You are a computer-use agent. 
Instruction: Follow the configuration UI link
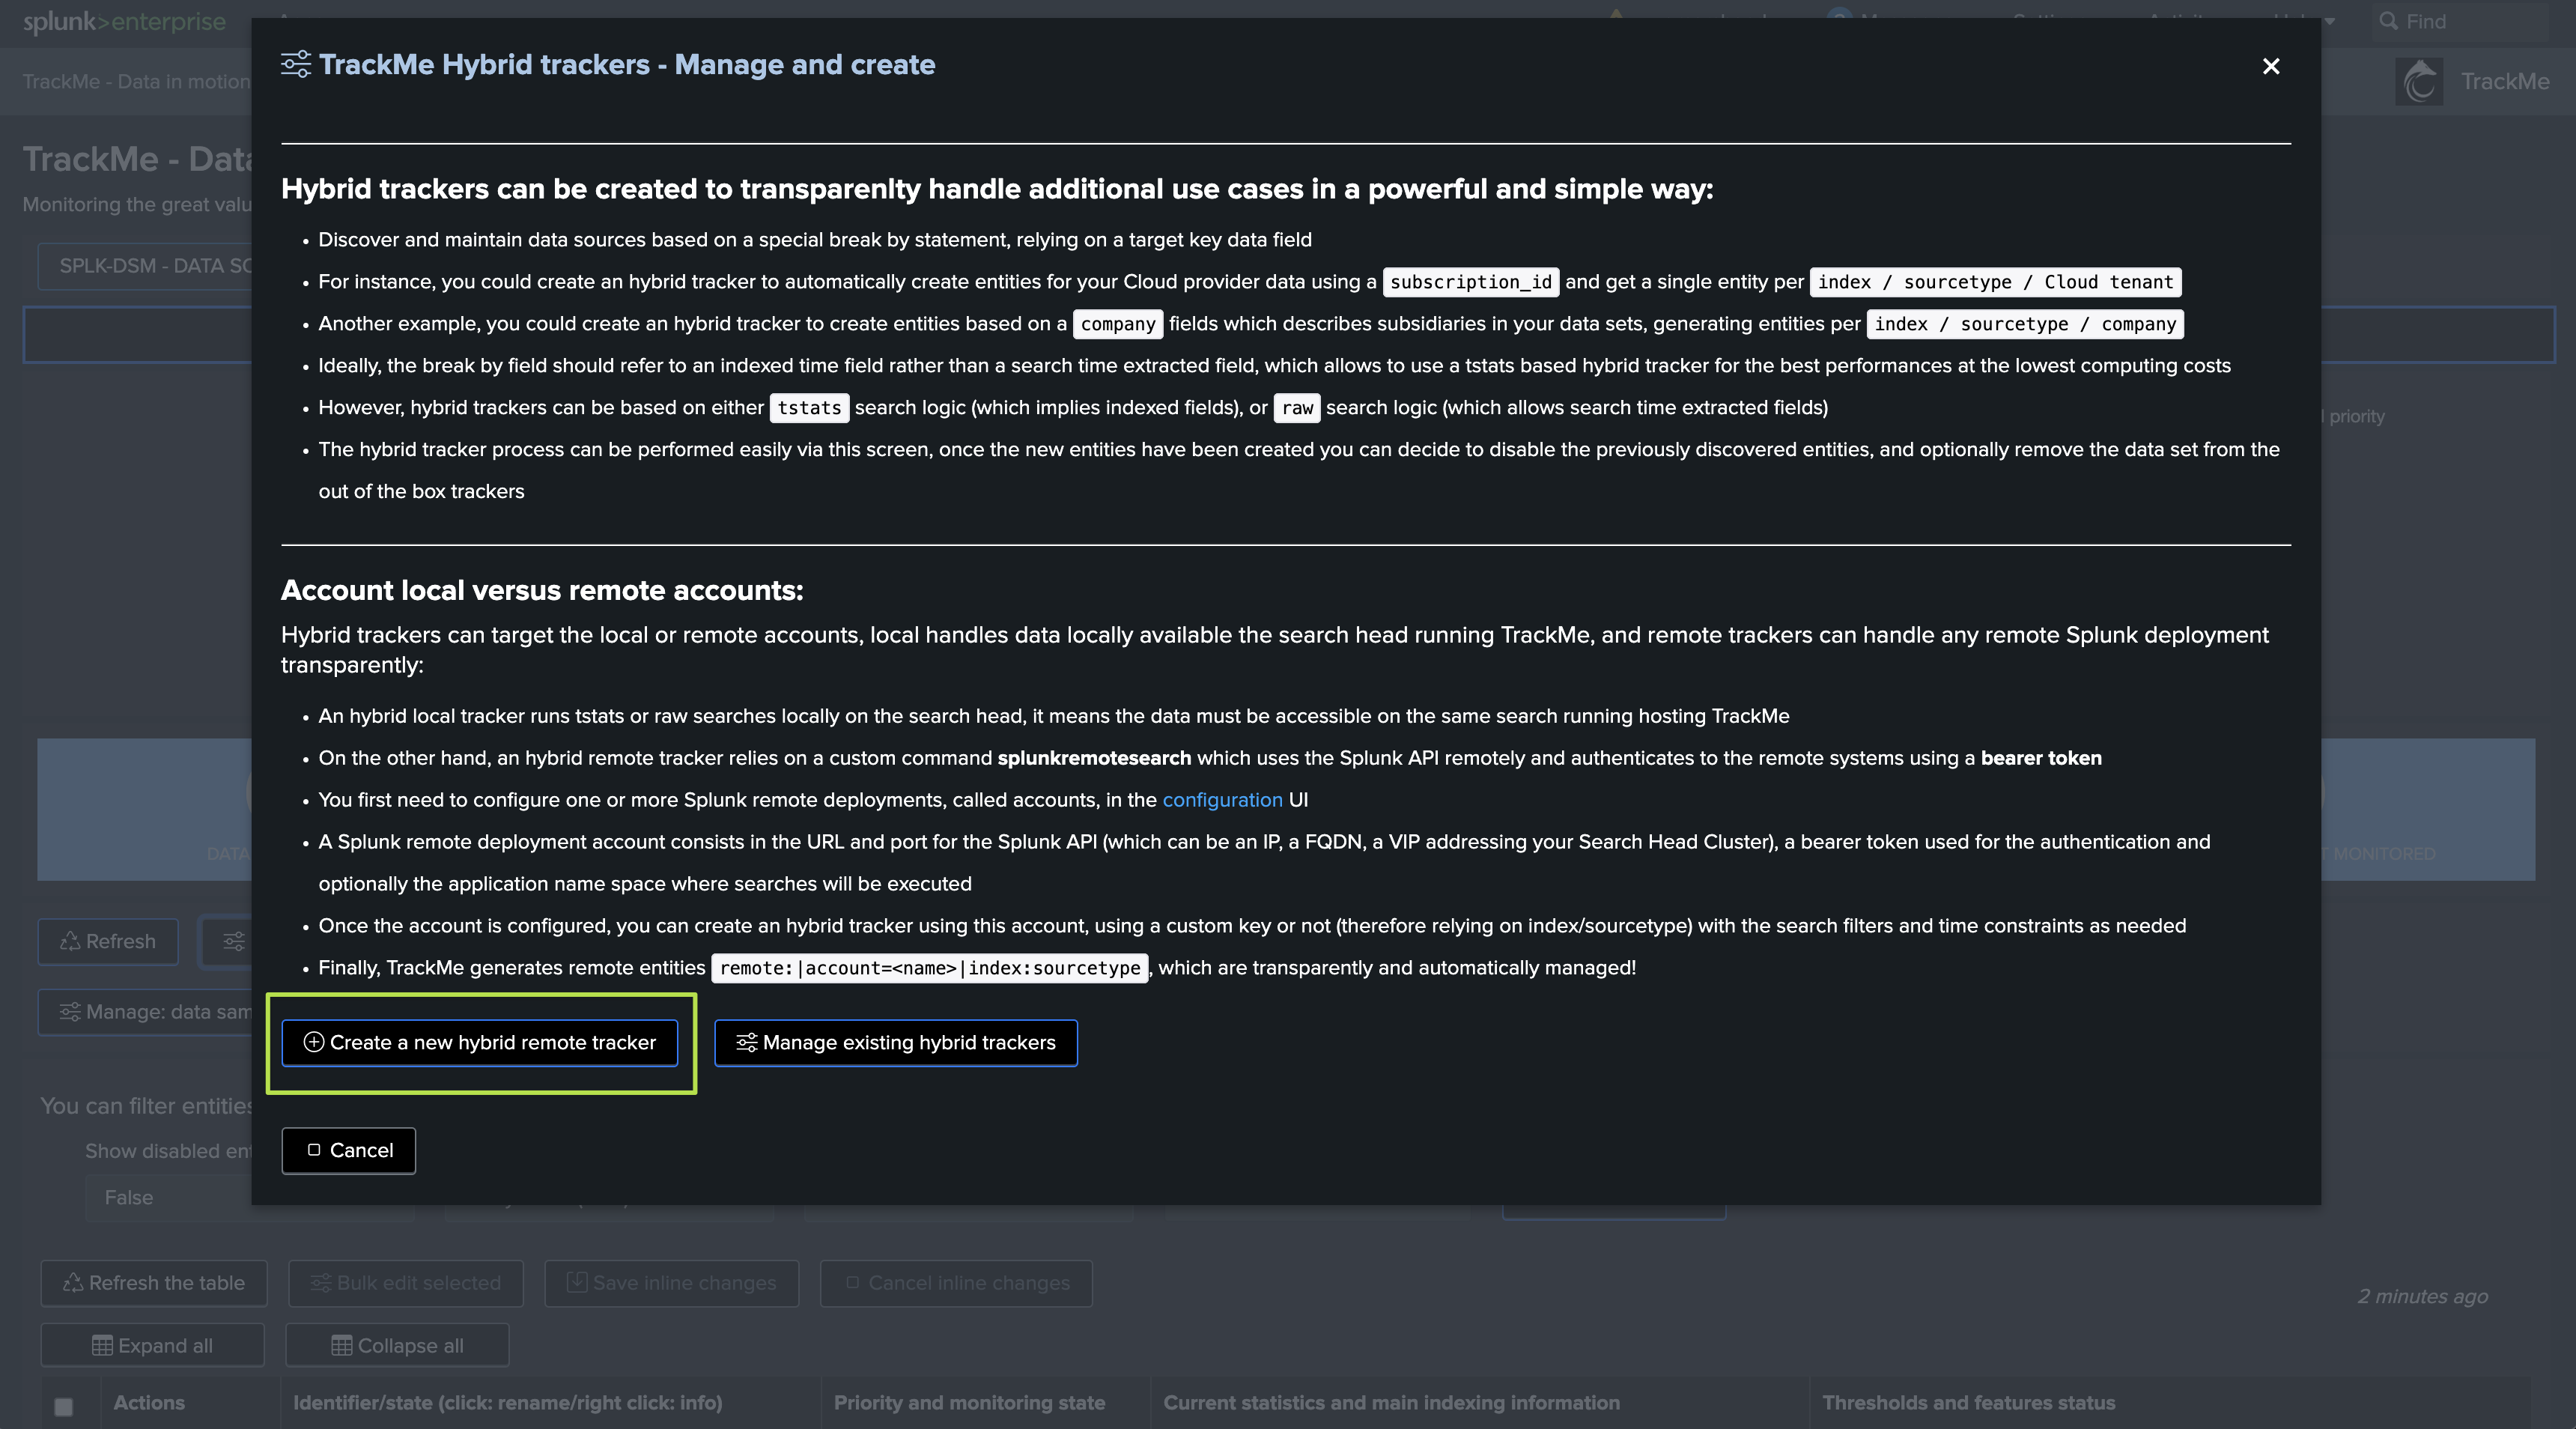pos(1222,800)
